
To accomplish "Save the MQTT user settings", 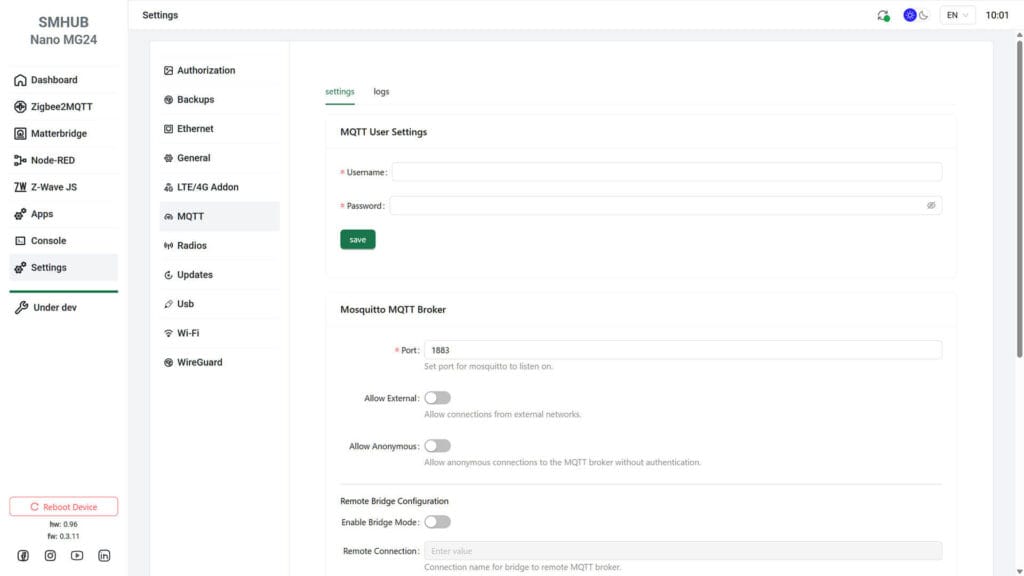I will coord(357,239).
